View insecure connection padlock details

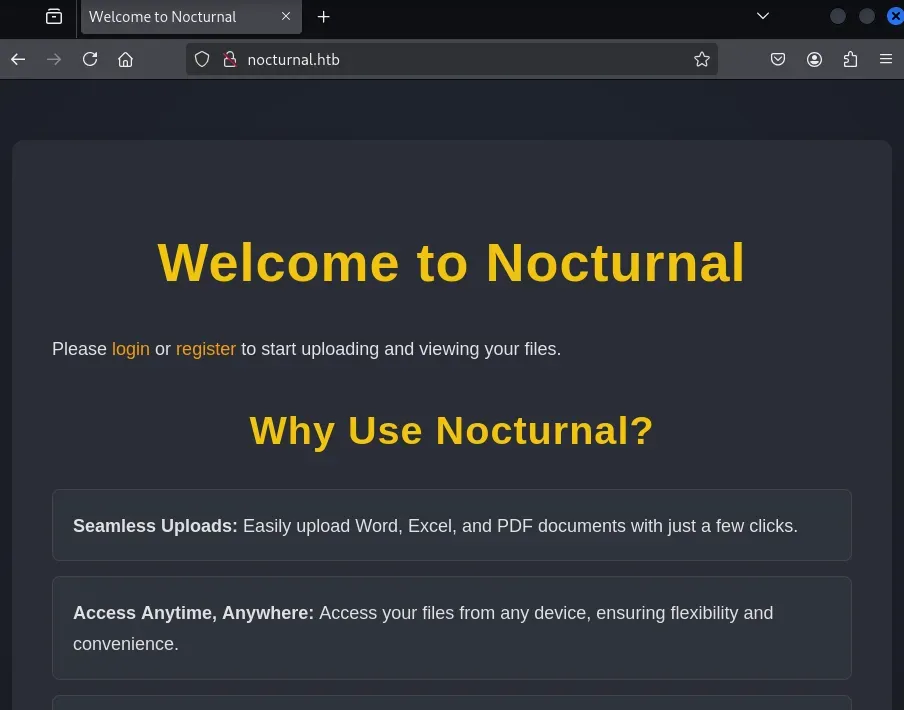(x=229, y=59)
